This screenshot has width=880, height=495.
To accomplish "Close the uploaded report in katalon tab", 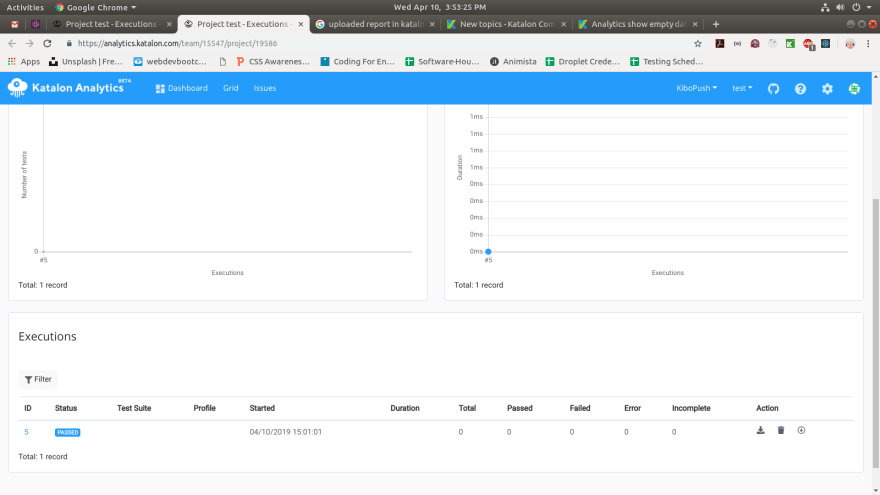I will (432, 24).
